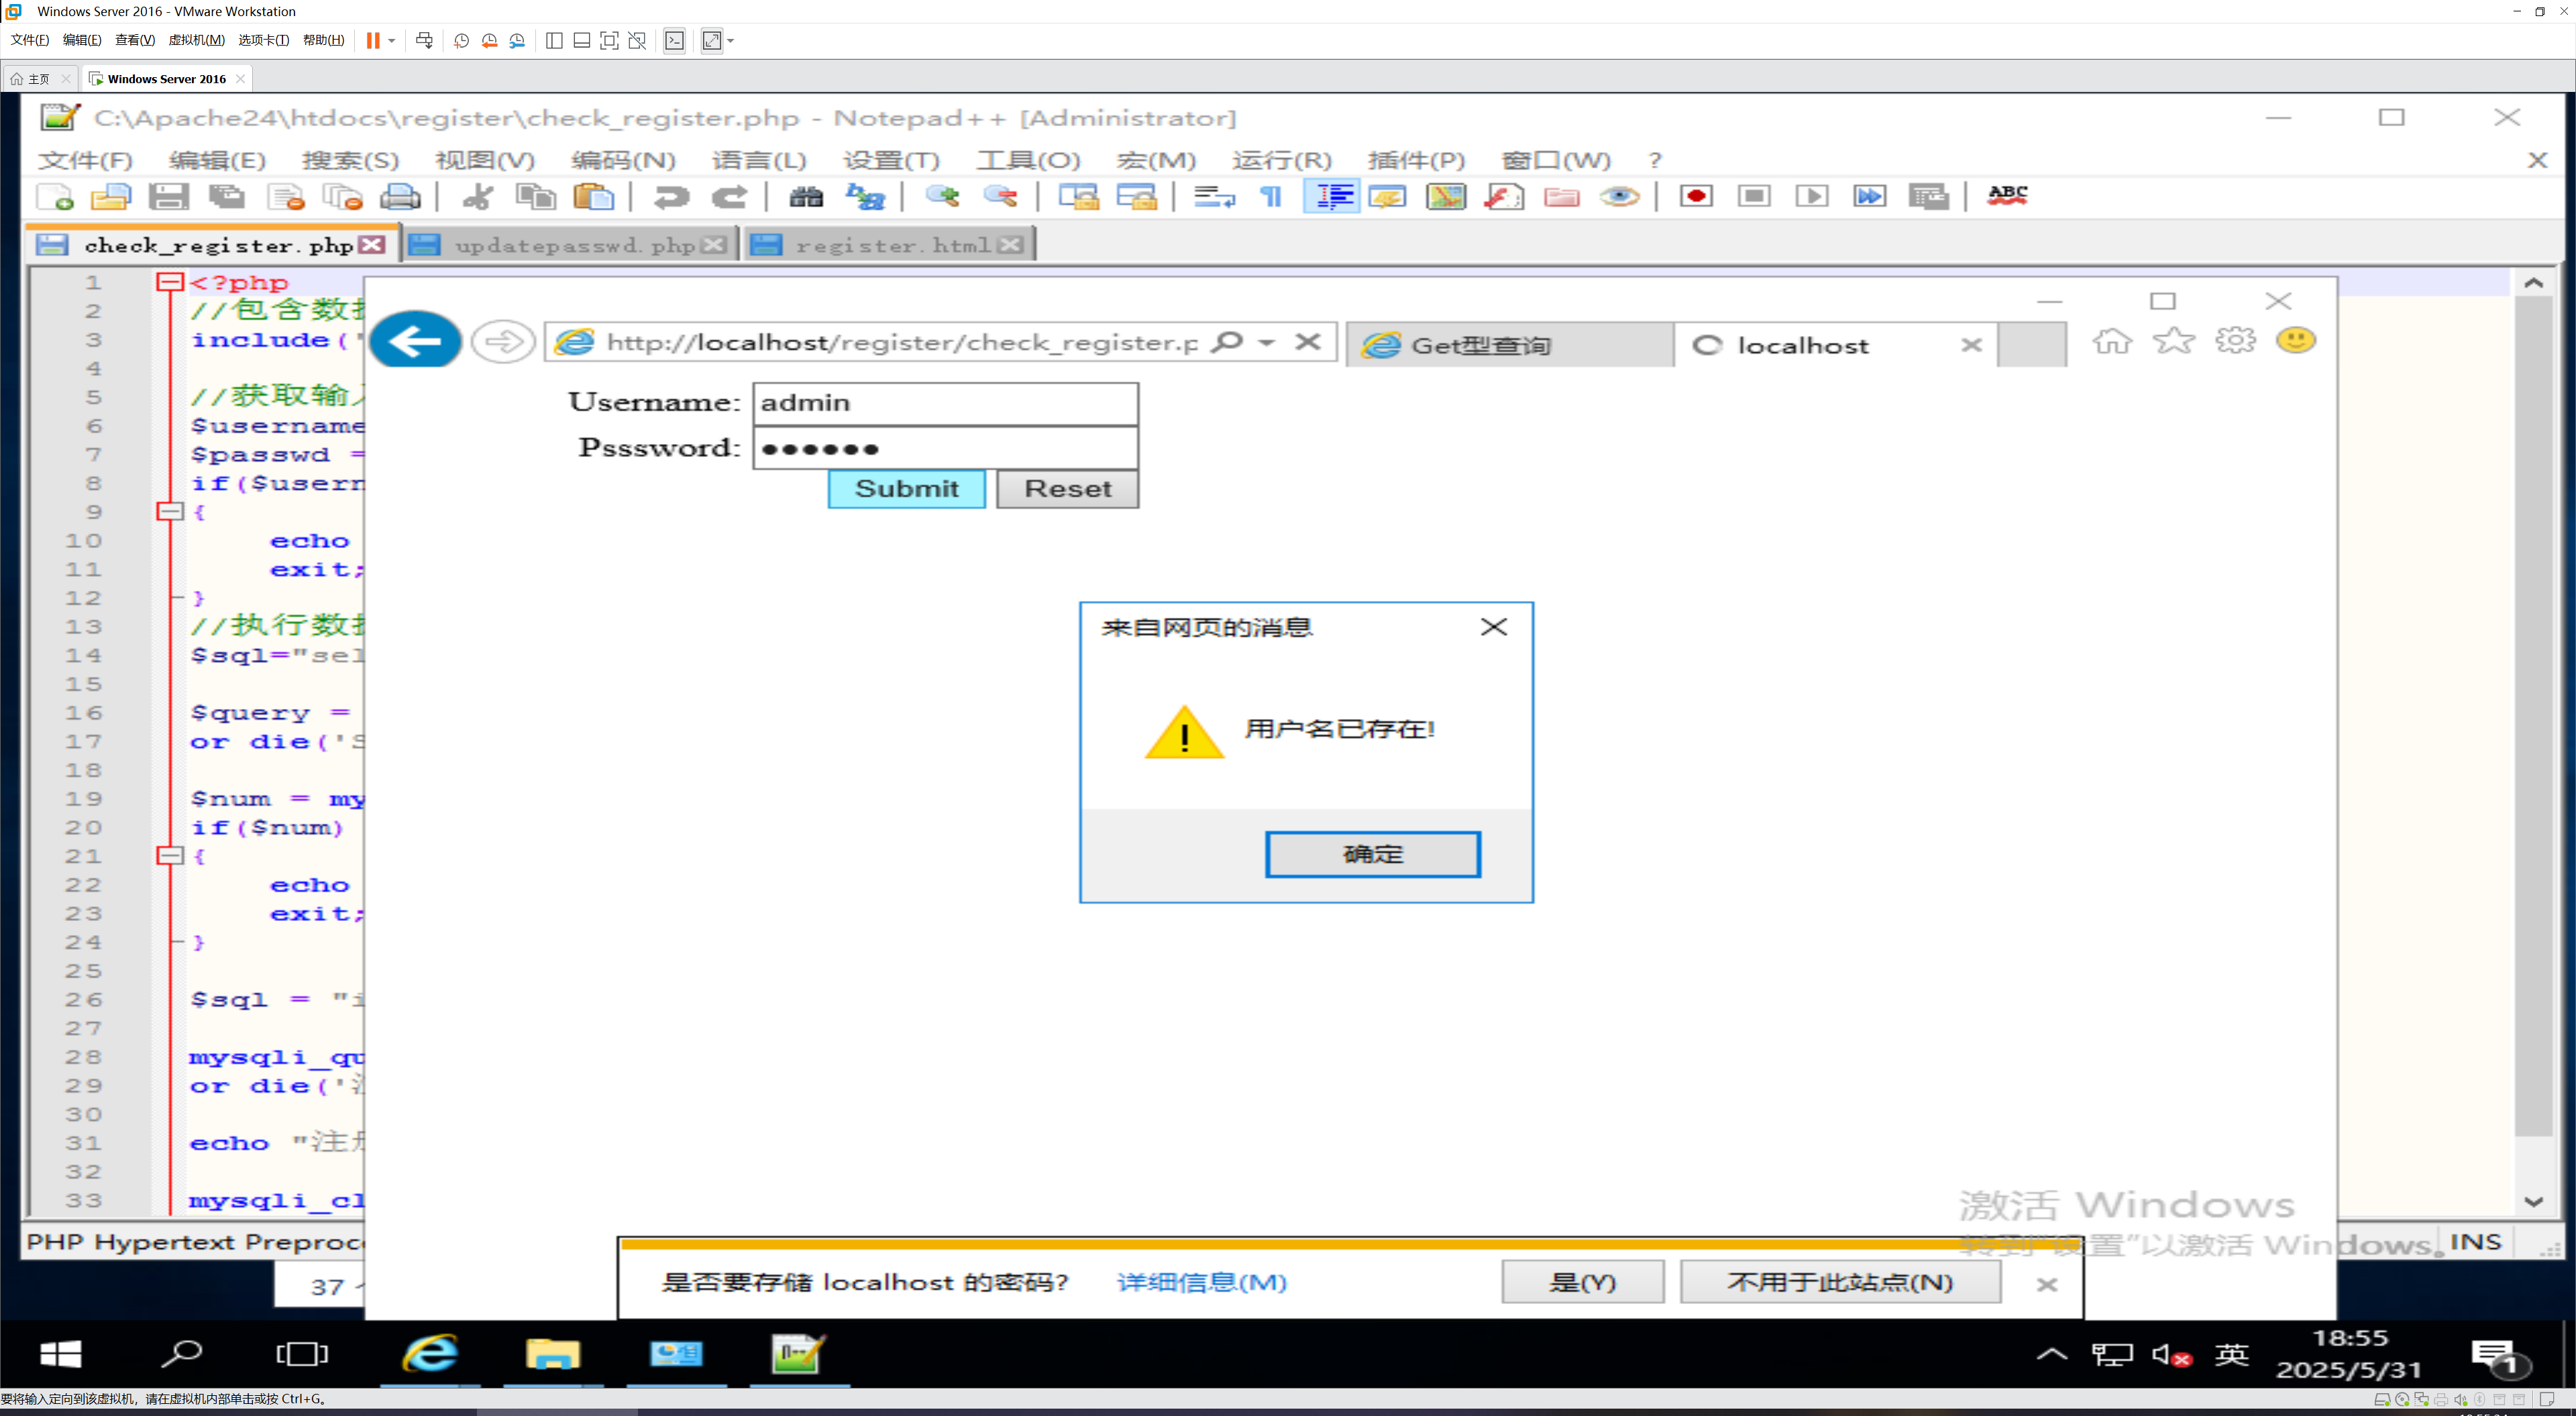The height and width of the screenshot is (1416, 2576).
Task: Open the 详细信息(M) link
Action: [x=1201, y=1282]
